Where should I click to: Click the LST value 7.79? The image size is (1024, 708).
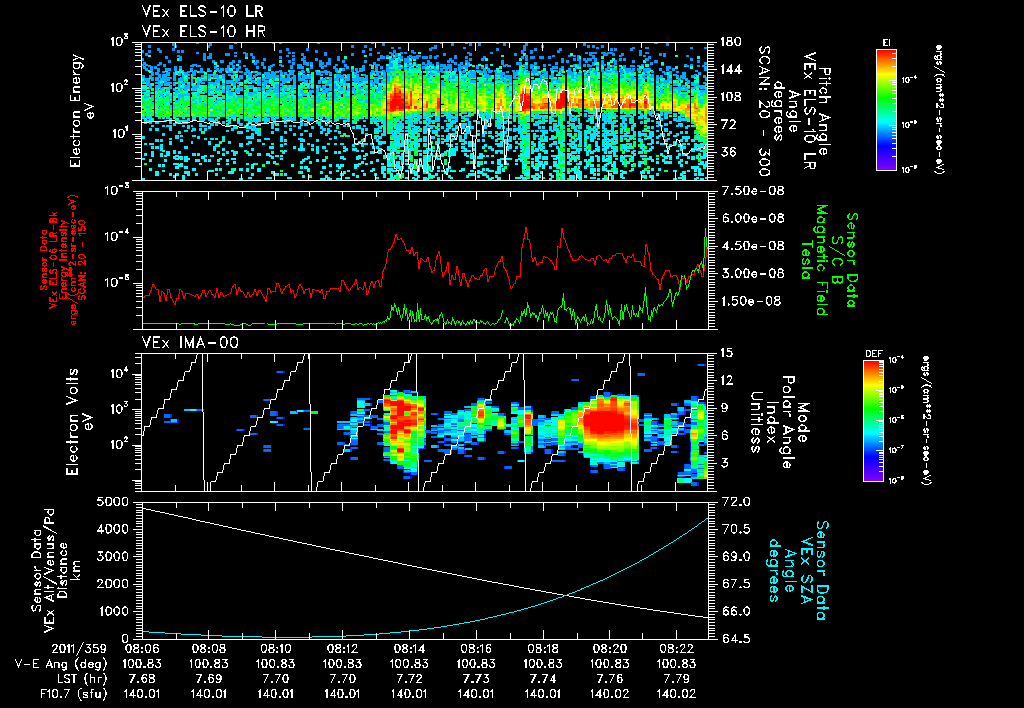point(676,679)
